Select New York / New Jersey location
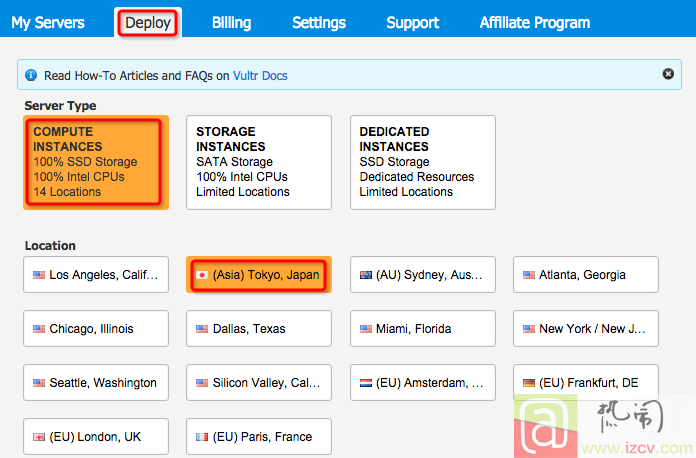696x458 pixels. (586, 328)
